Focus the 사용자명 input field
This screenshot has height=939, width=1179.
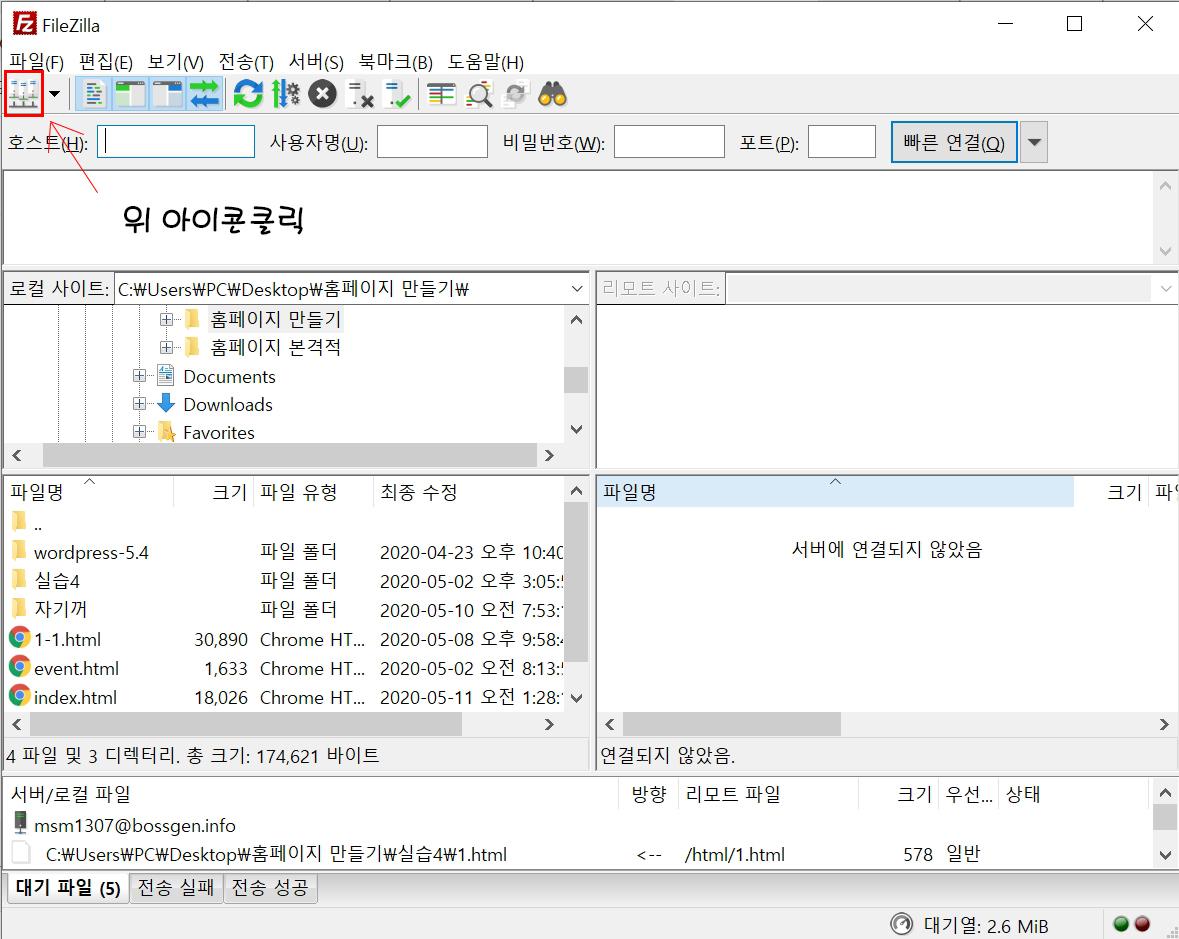[x=432, y=141]
